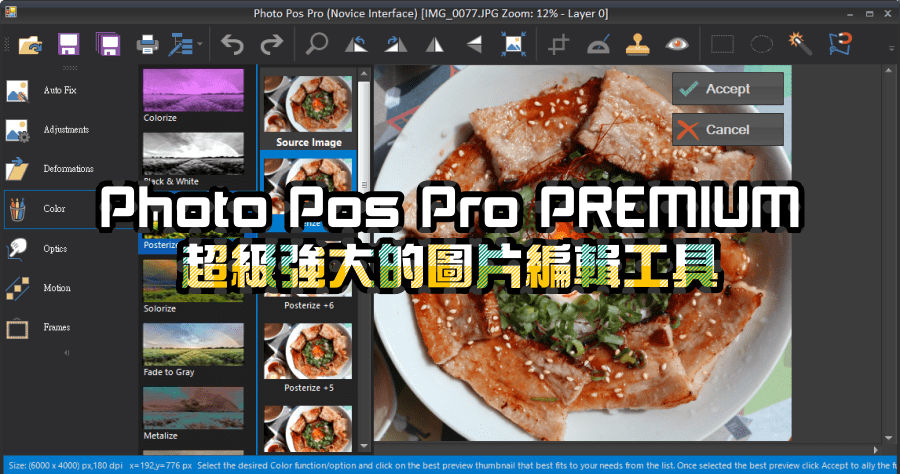Select the clone stamp tool

coord(637,44)
